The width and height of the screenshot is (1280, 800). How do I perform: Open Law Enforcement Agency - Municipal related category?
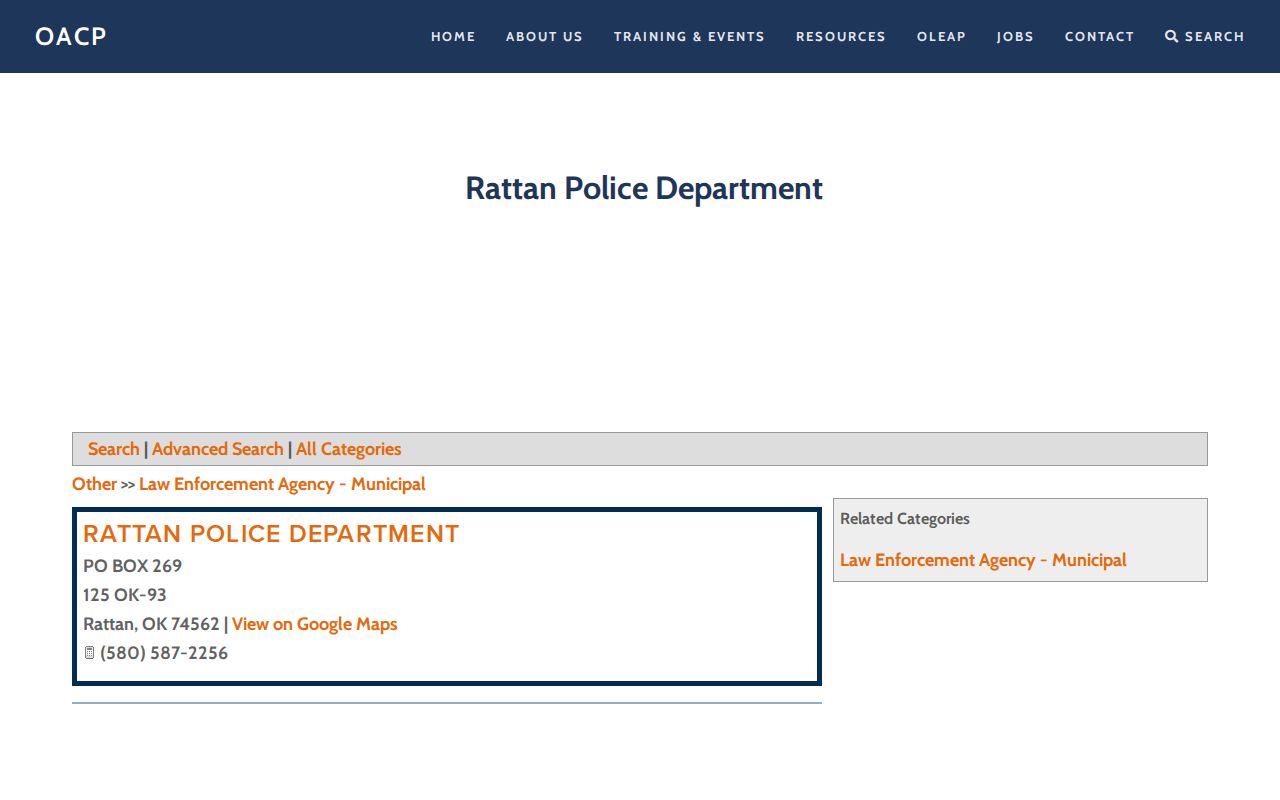pos(983,560)
